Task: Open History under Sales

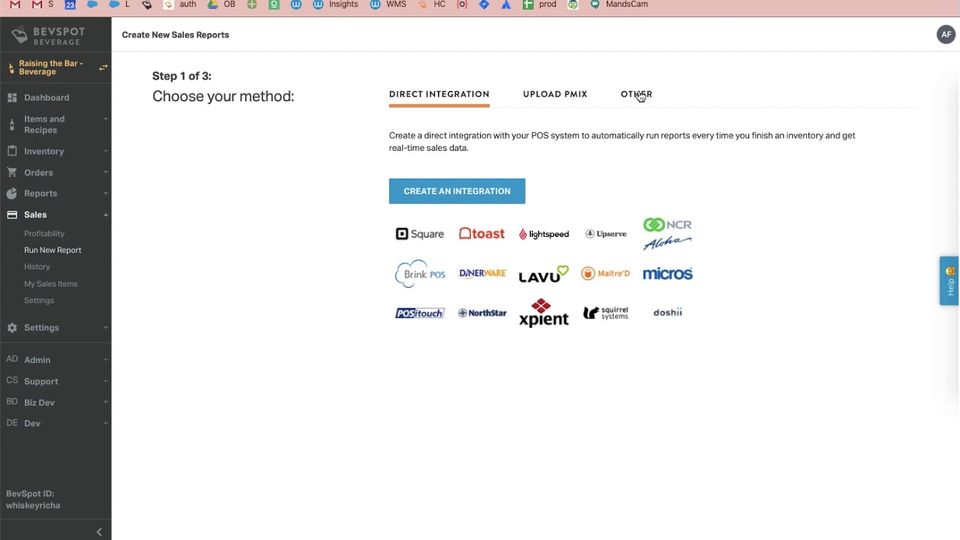Action: pos(37,266)
